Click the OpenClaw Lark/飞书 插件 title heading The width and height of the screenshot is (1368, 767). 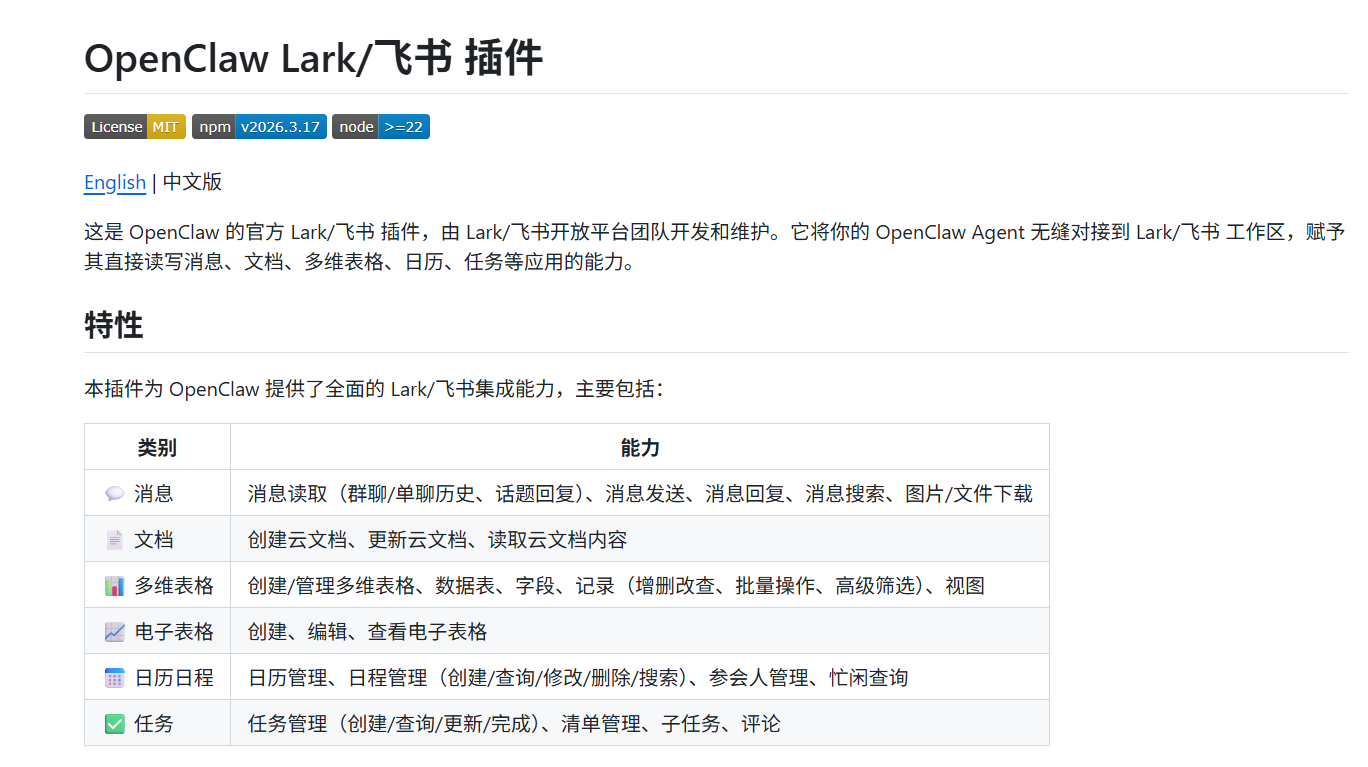coord(313,59)
